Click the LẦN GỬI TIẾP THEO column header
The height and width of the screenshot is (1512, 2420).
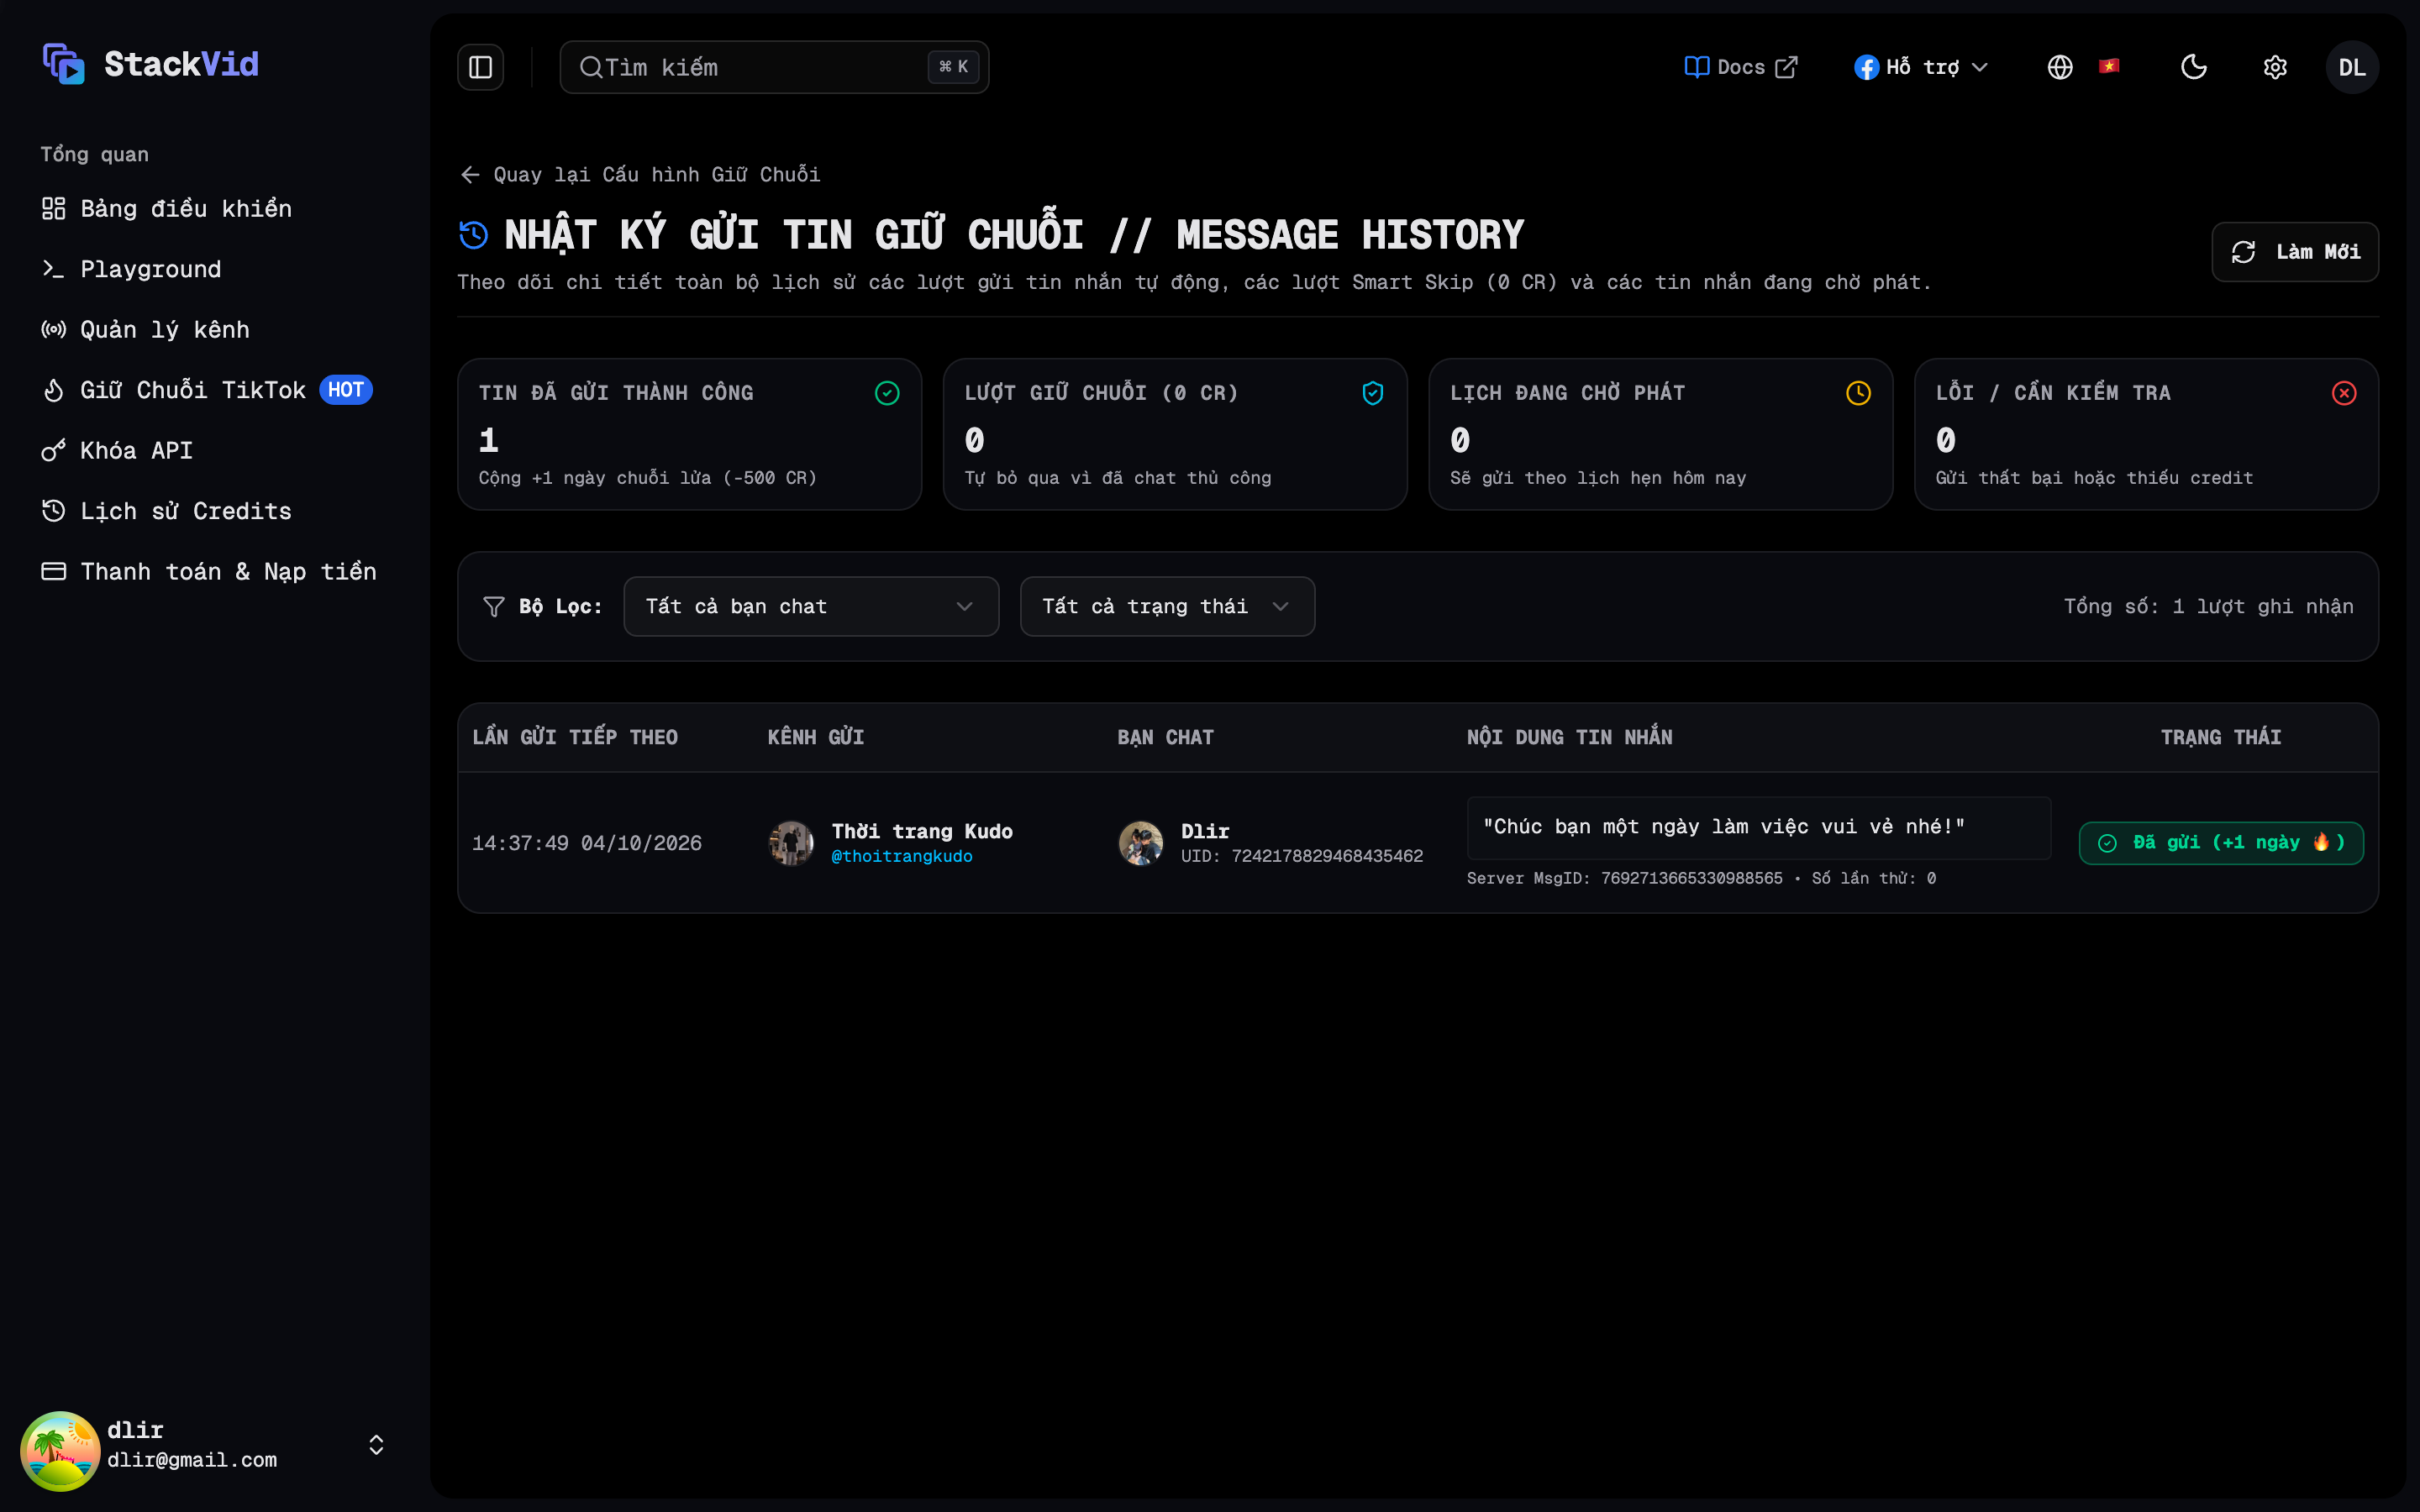(x=575, y=737)
